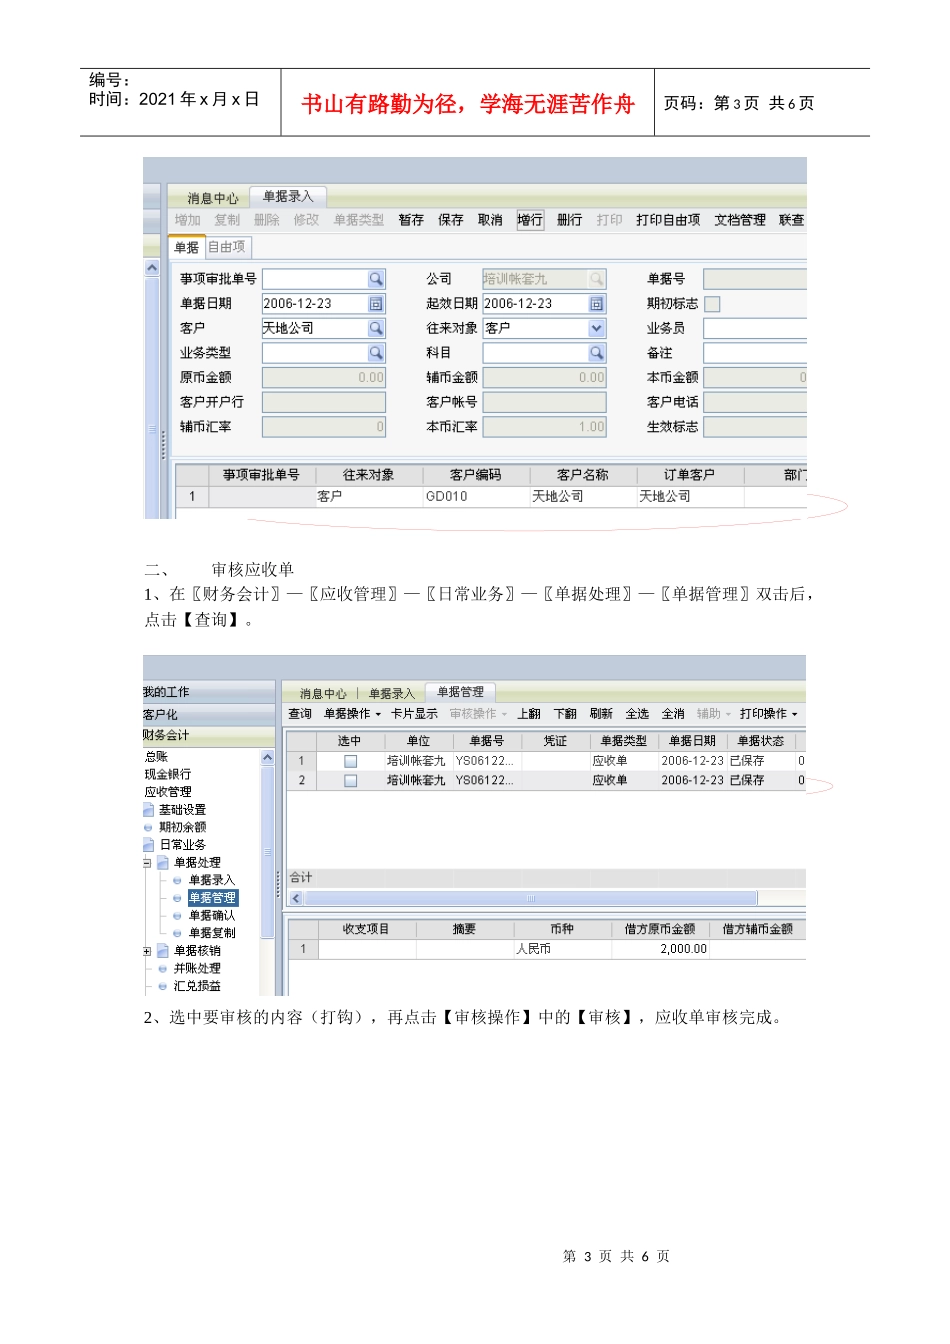This screenshot has width=950, height=1344.
Task: Toggle the 期初标志 checkbox
Action: [712, 304]
